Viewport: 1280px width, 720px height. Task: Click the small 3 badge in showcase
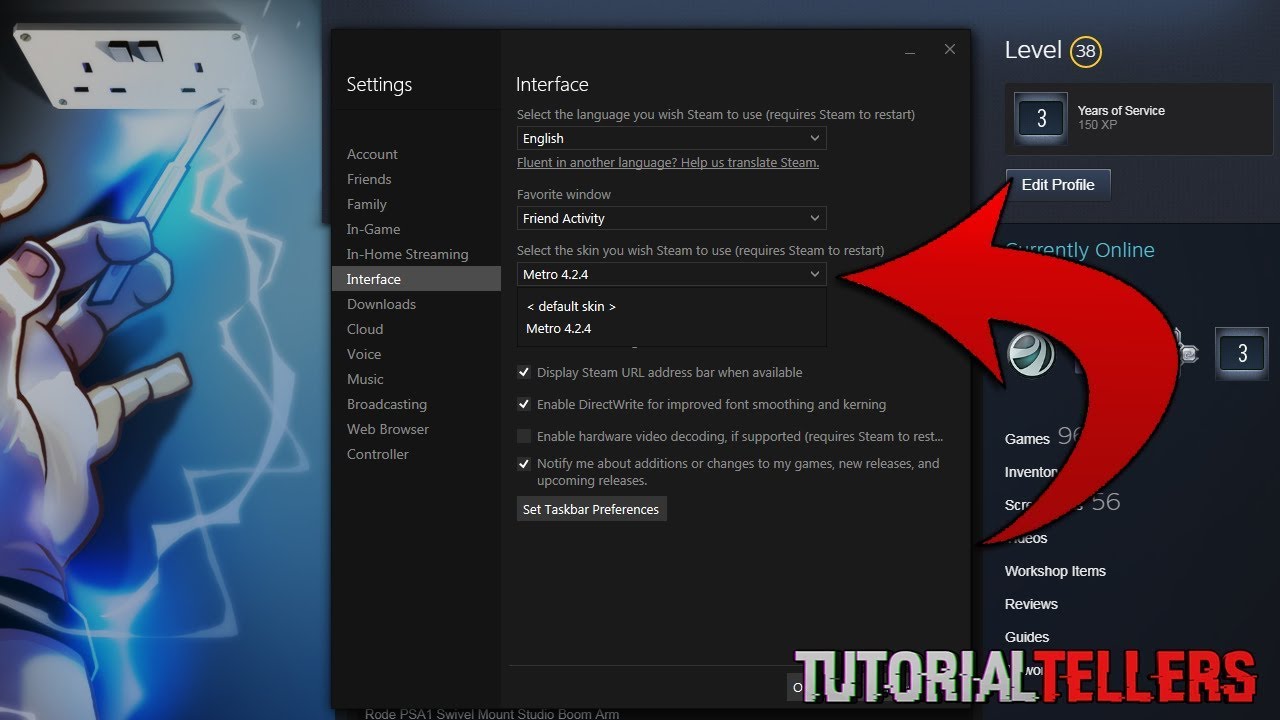click(x=1242, y=353)
